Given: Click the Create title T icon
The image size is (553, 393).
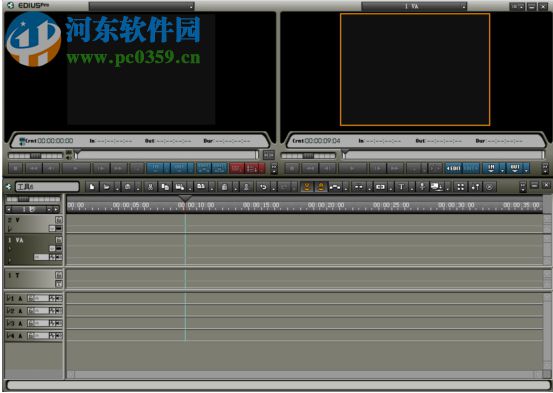Looking at the screenshot, I should tap(401, 187).
